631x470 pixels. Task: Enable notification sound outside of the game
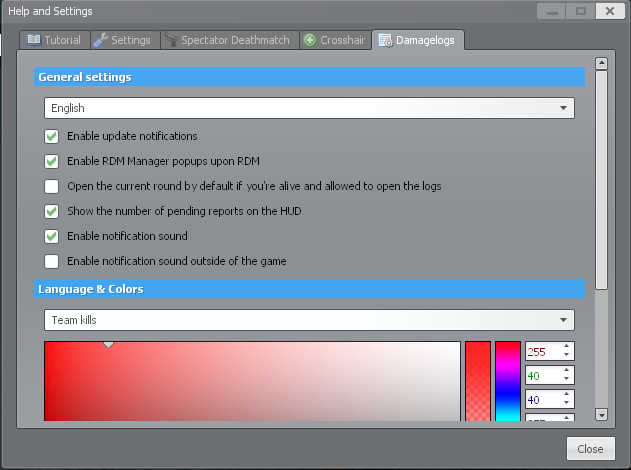(52, 261)
